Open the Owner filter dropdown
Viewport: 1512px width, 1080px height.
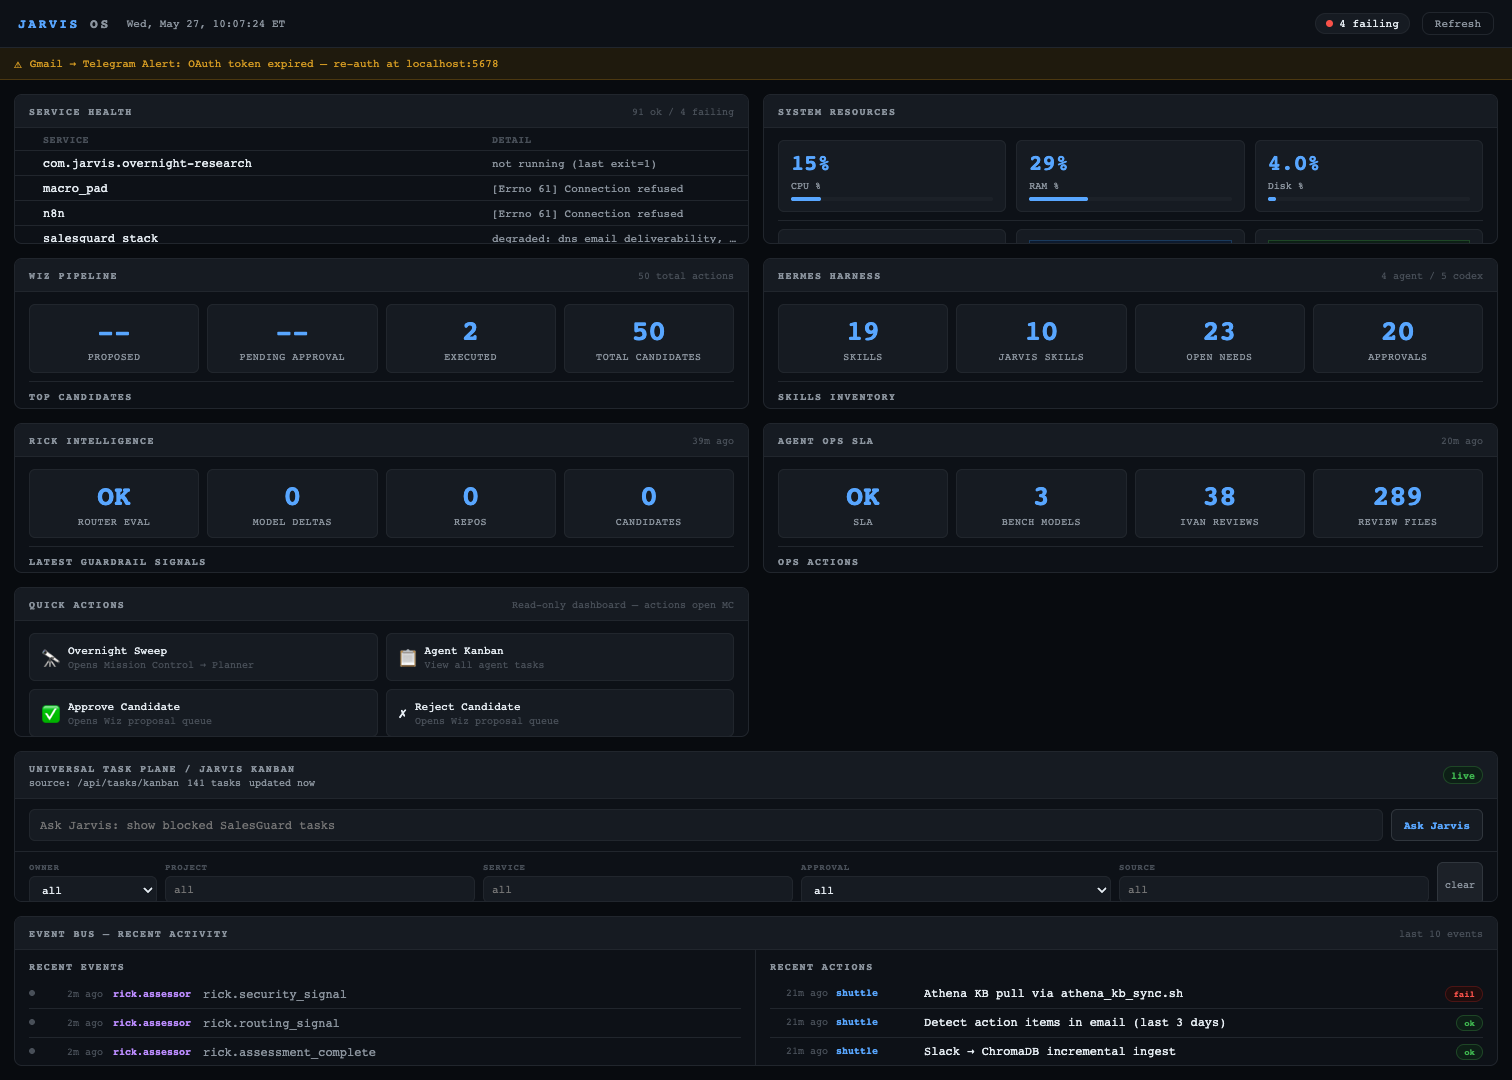tap(92, 889)
